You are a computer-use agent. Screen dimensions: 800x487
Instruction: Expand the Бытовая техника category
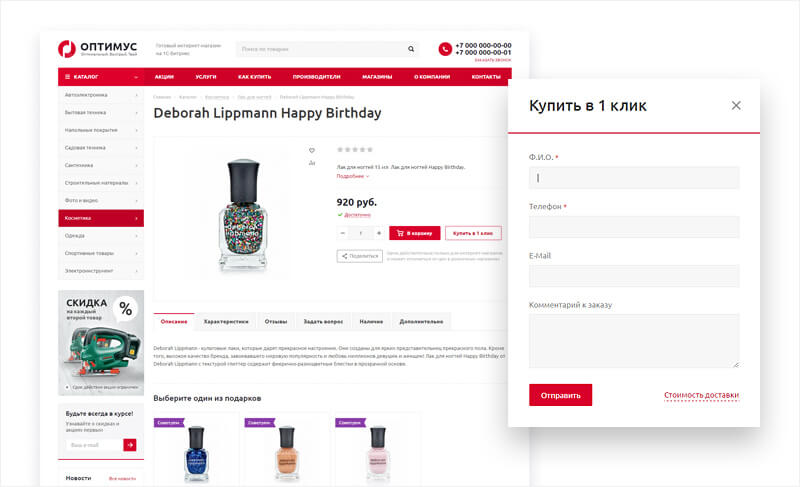[100, 112]
